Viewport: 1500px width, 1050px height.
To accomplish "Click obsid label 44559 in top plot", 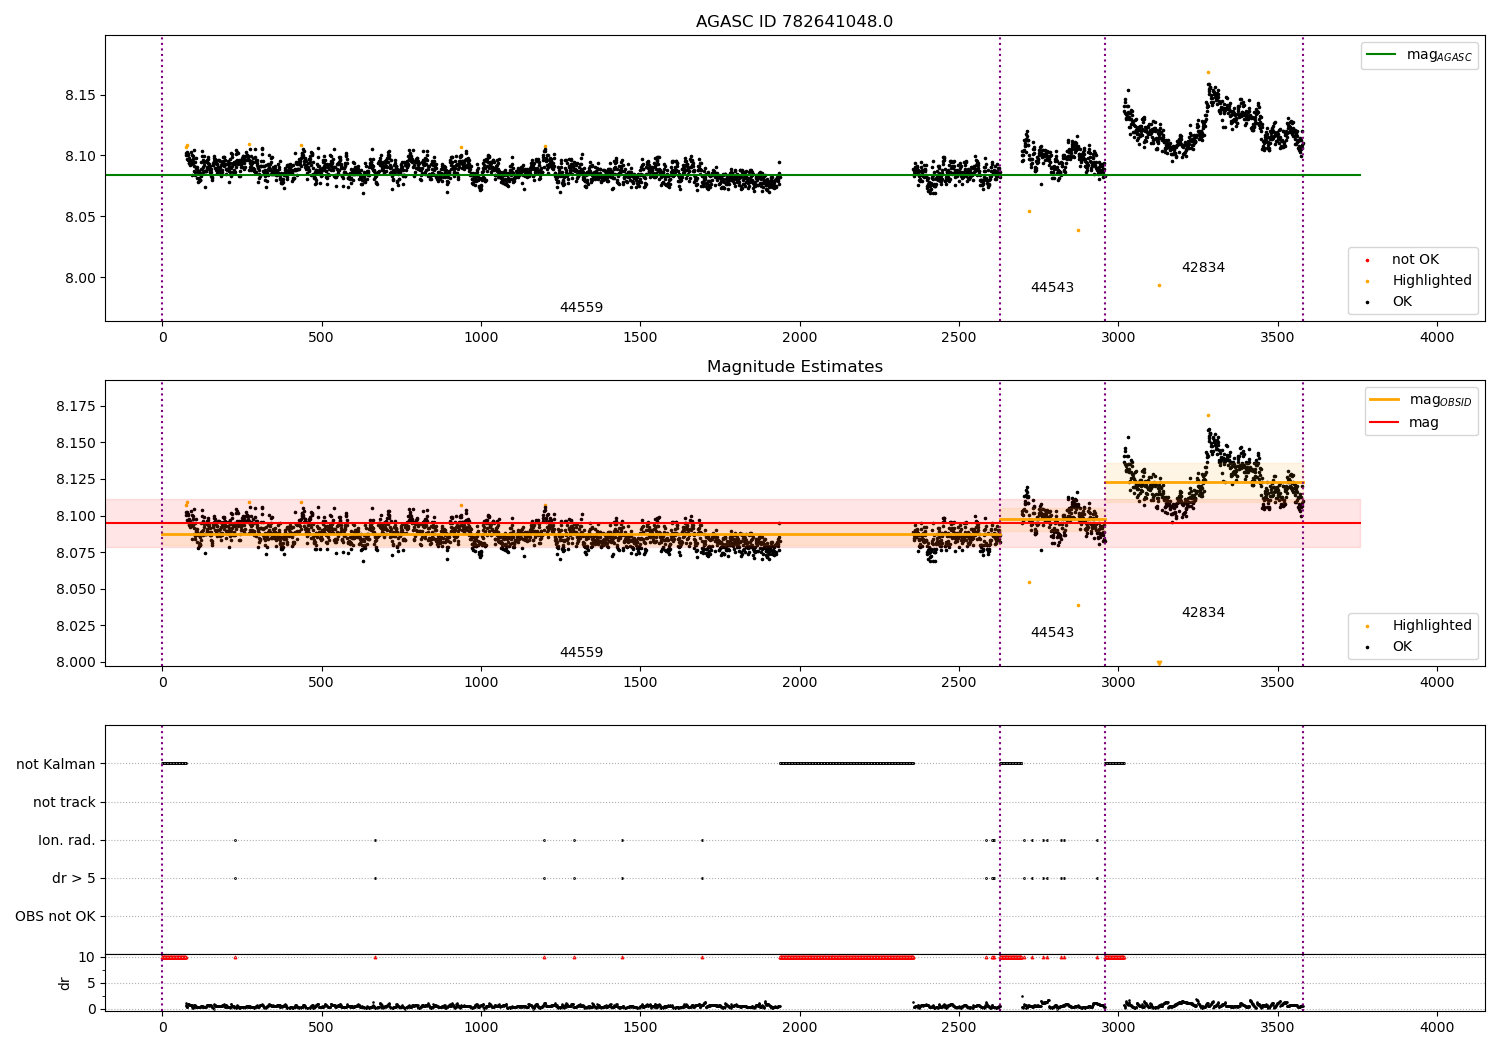I will click(x=581, y=308).
